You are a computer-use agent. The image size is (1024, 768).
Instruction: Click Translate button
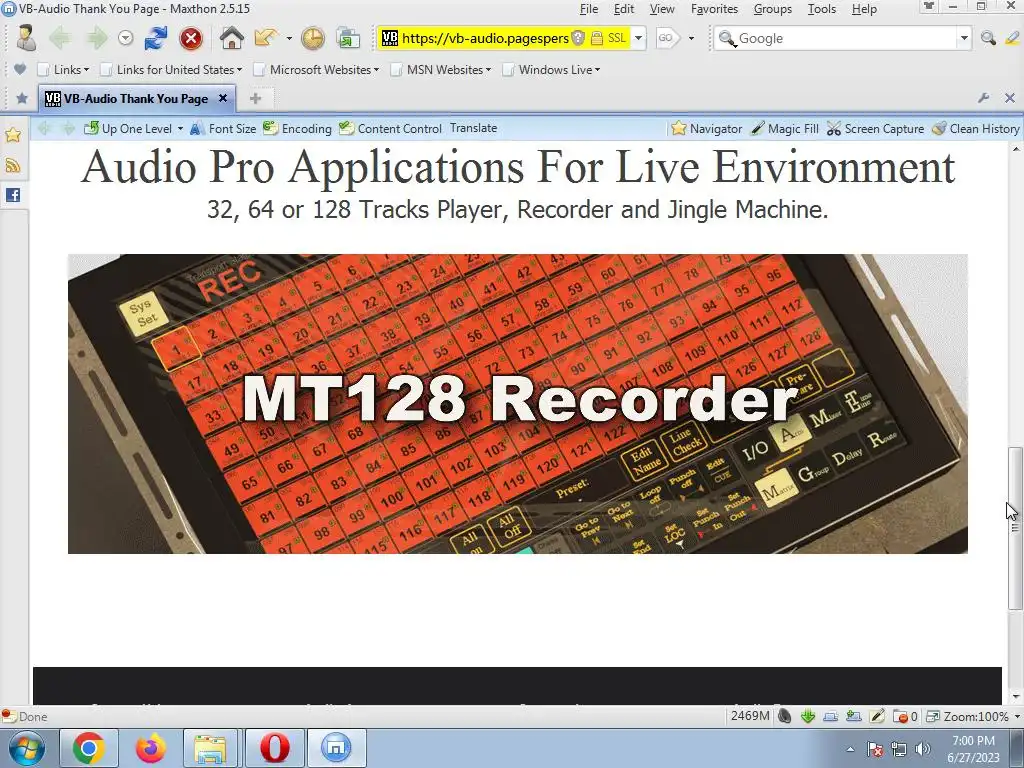(473, 128)
